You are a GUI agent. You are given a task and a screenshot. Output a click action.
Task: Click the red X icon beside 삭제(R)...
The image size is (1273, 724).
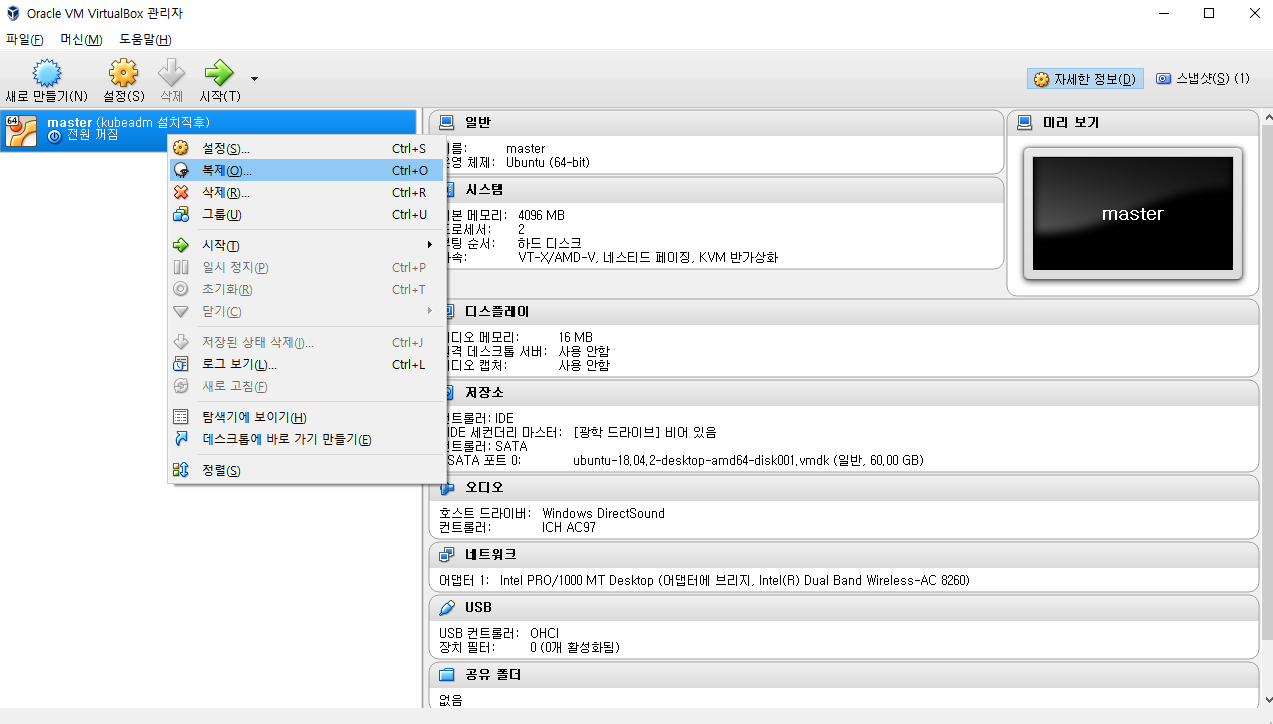click(181, 192)
